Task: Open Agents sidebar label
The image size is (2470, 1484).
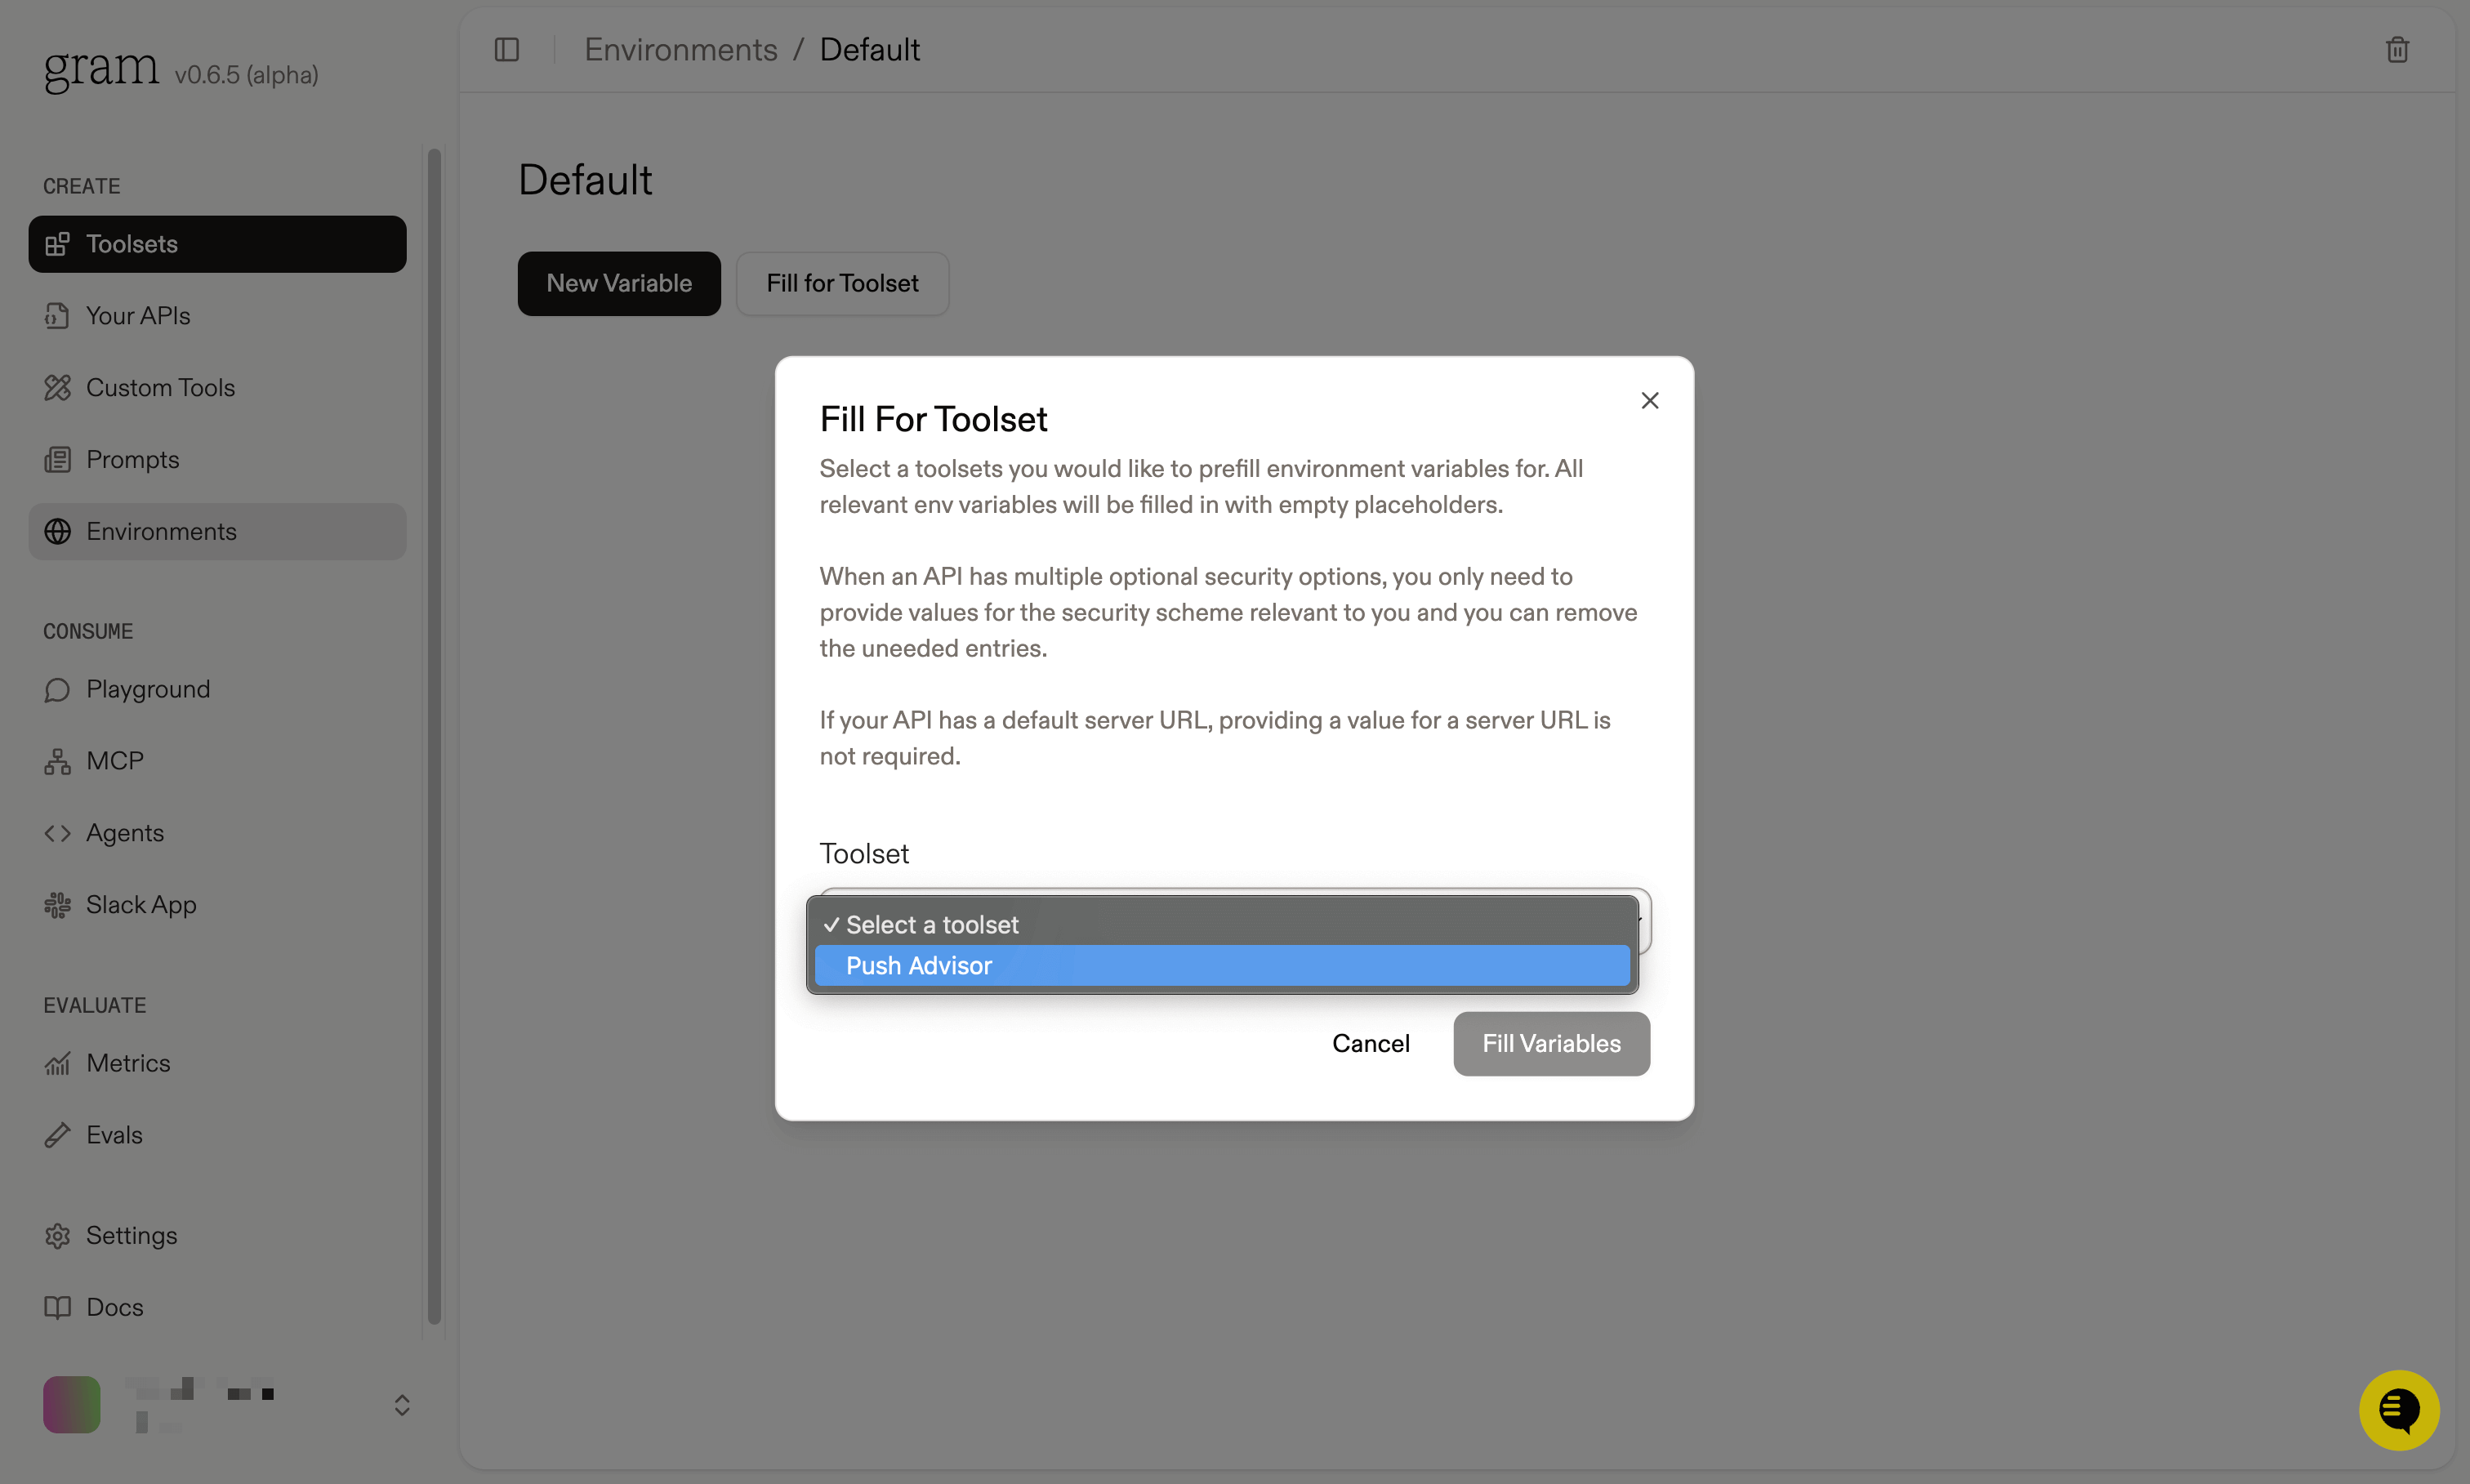Action: tap(125, 834)
